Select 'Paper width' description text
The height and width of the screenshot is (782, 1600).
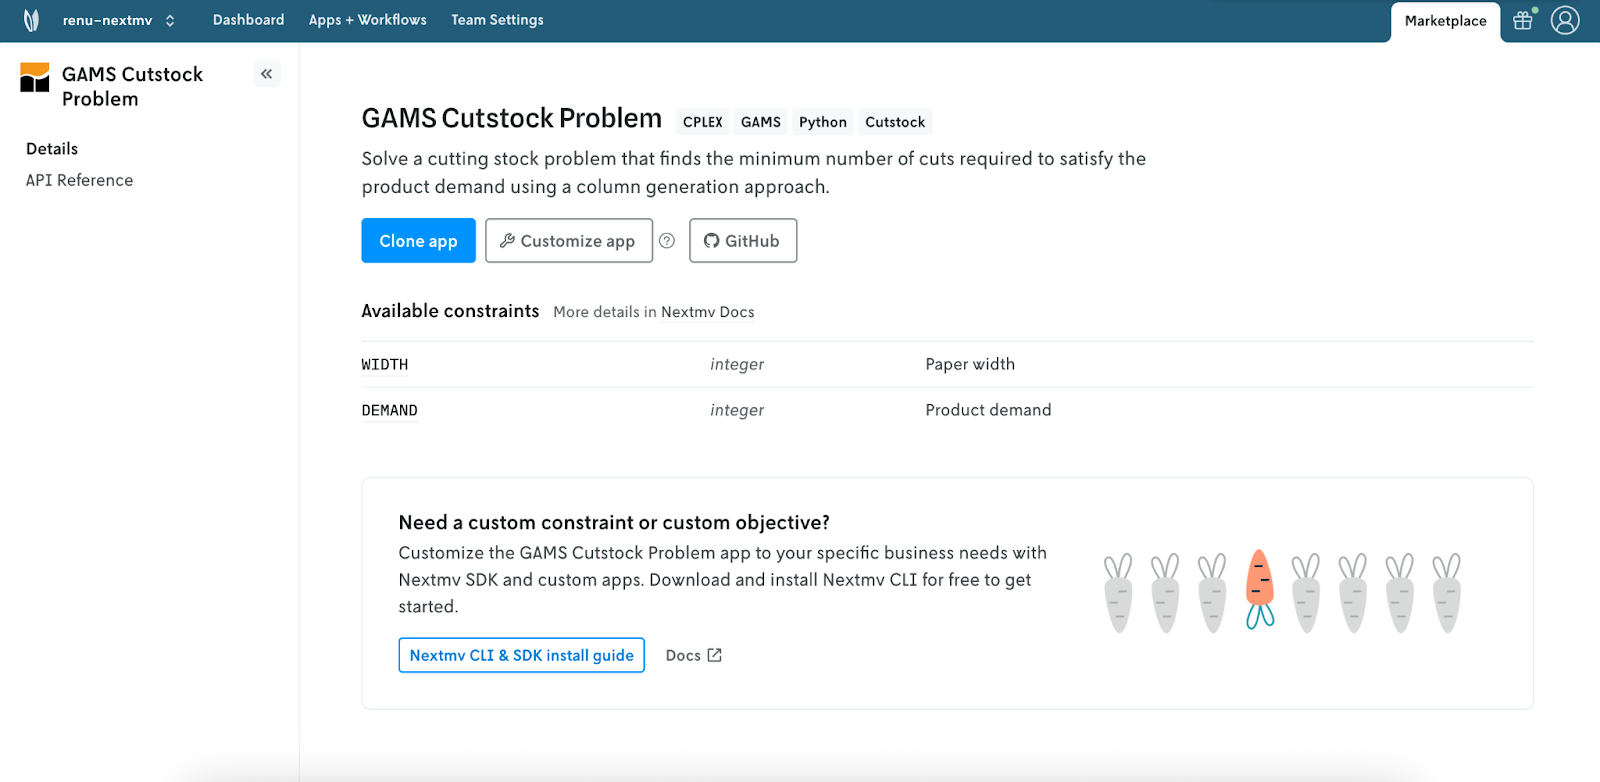970,364
